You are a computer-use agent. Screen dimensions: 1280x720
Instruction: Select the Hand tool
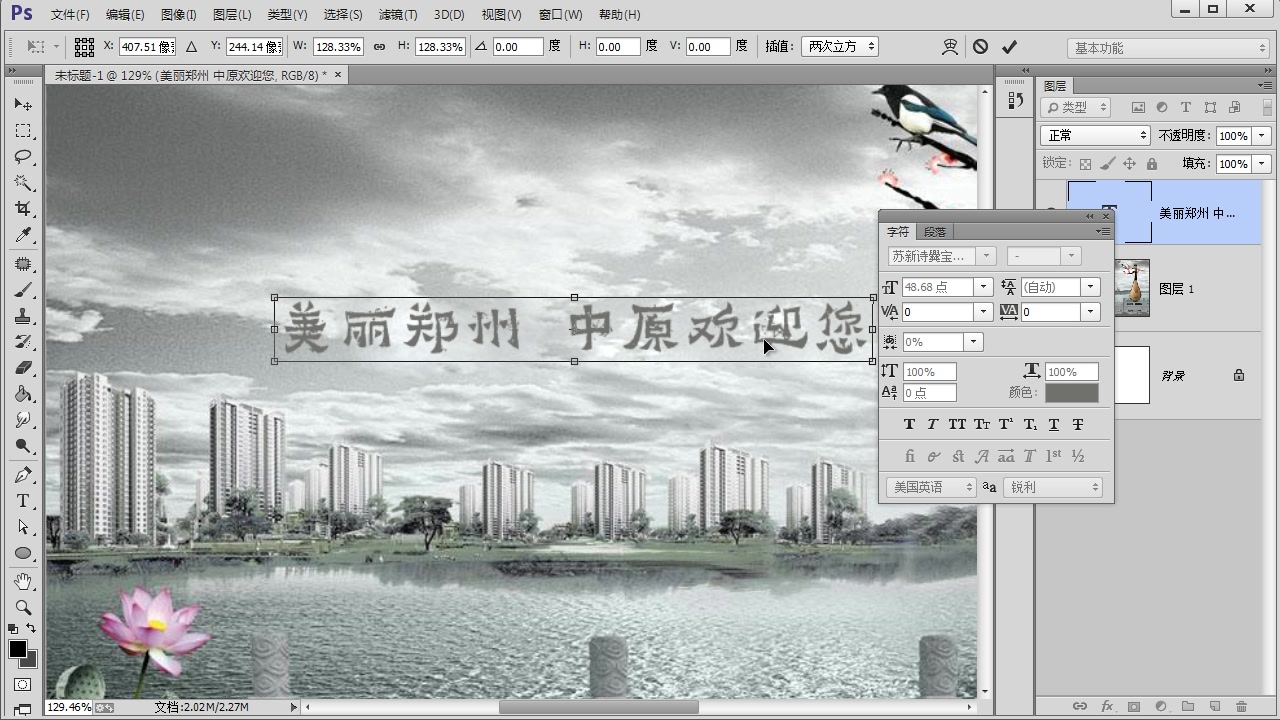(24, 581)
